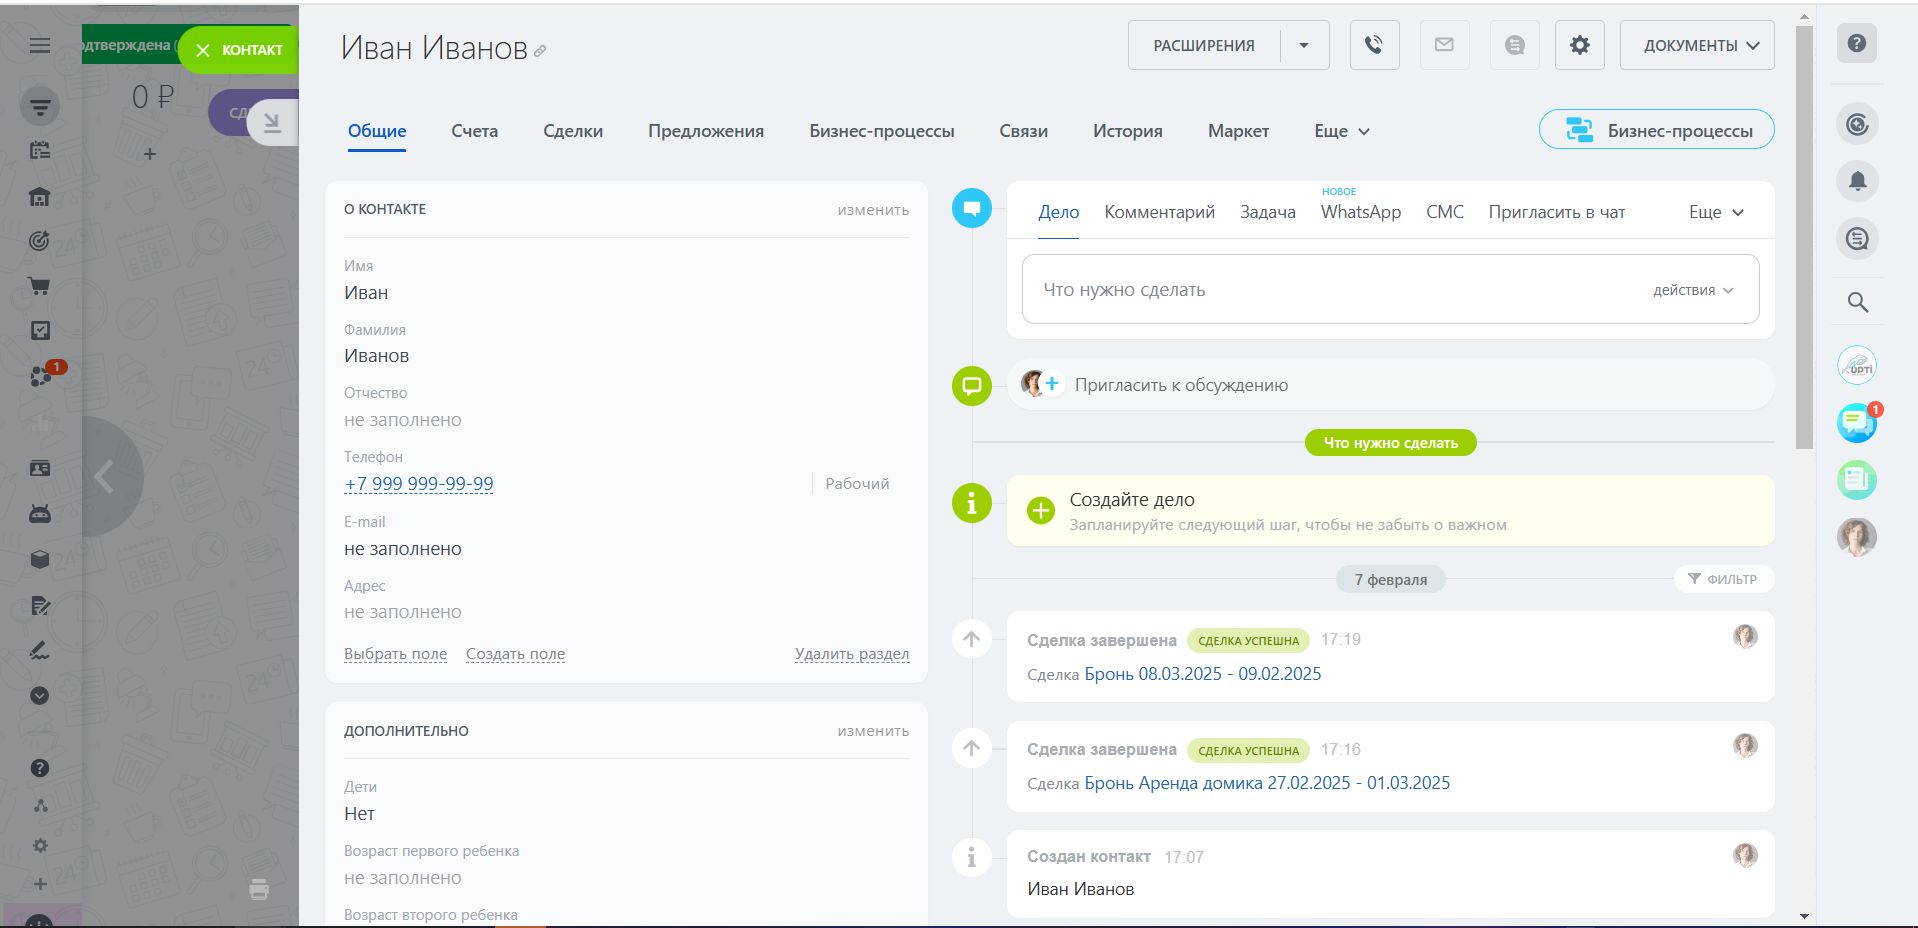Image resolution: width=1918 pixels, height=928 pixels.
Task: Click the email envelope icon button
Action: tap(1444, 45)
